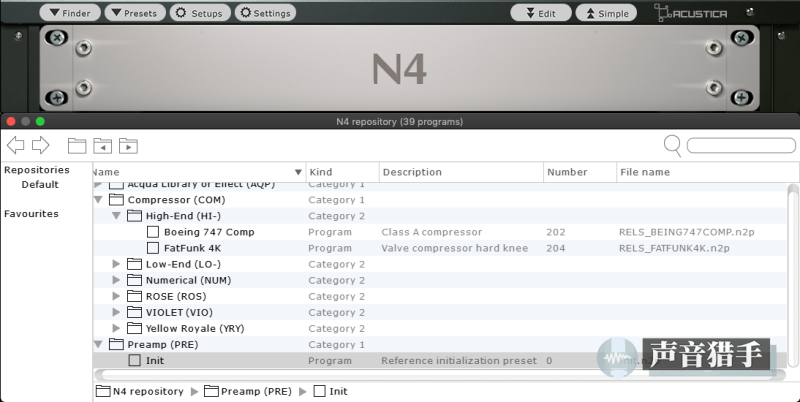Click the File name column header
Image resolution: width=800 pixels, height=402 pixels.
(x=708, y=172)
